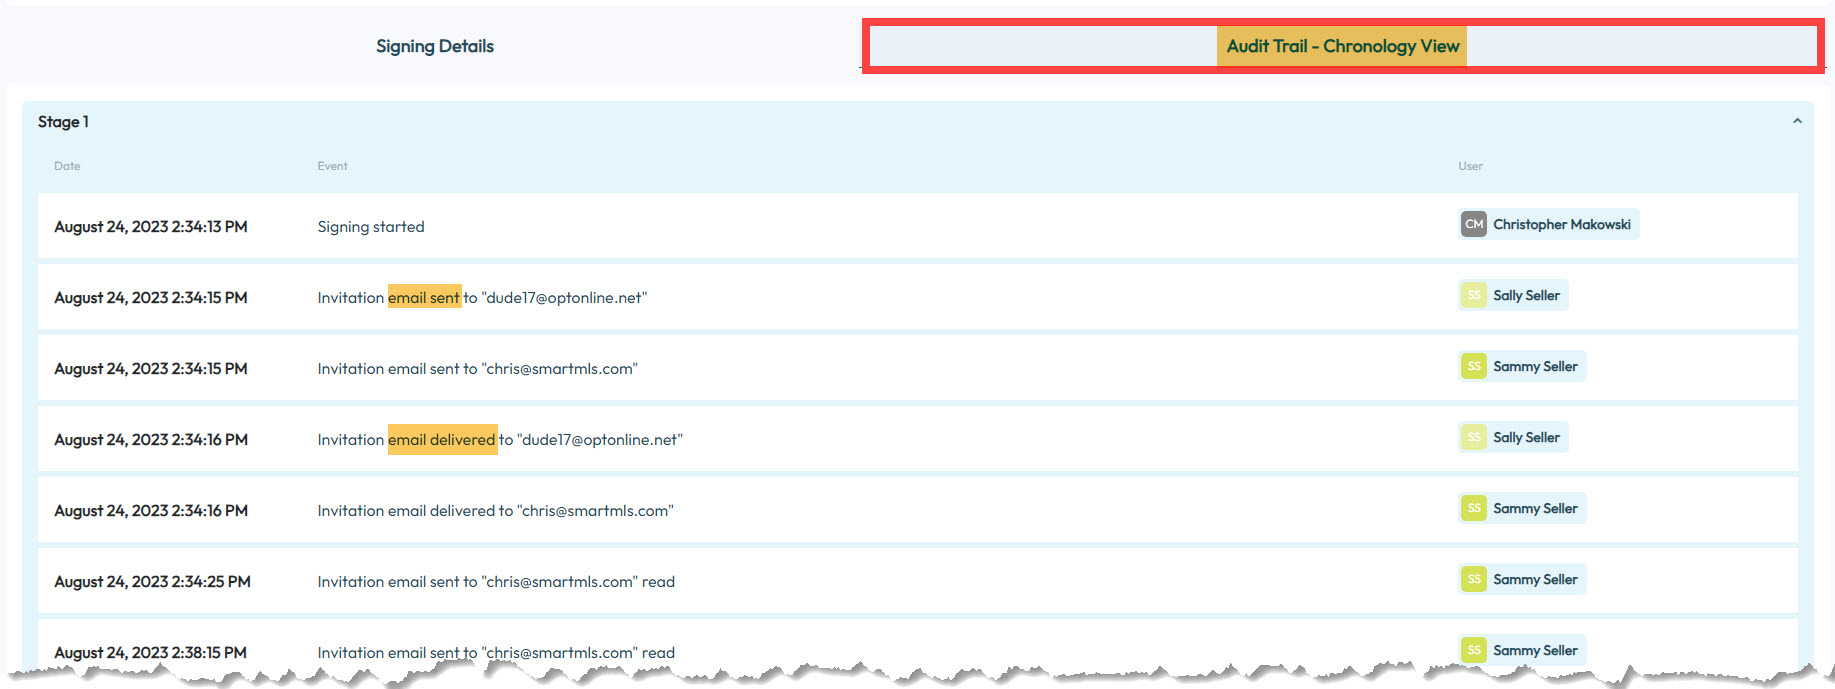Viewport: 1835px width, 689px height.
Task: Click date August 24, 2023 2:34:25 PM
Action: [x=152, y=582]
